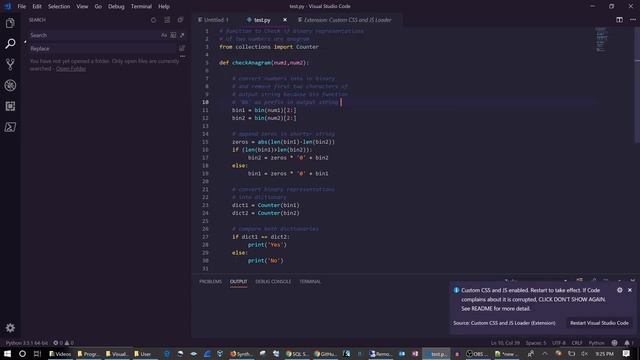
Task: Switch to the PROBLEMS panel tab
Action: (x=210, y=282)
